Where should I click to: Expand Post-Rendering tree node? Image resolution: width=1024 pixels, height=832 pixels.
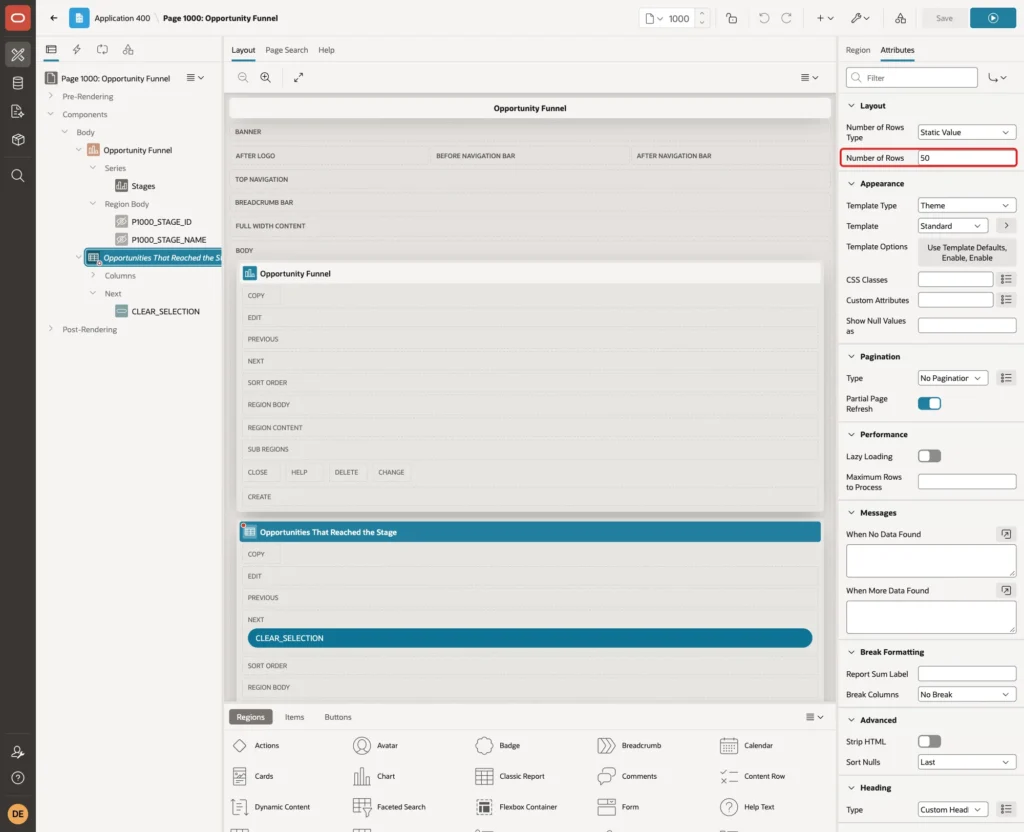click(x=51, y=329)
